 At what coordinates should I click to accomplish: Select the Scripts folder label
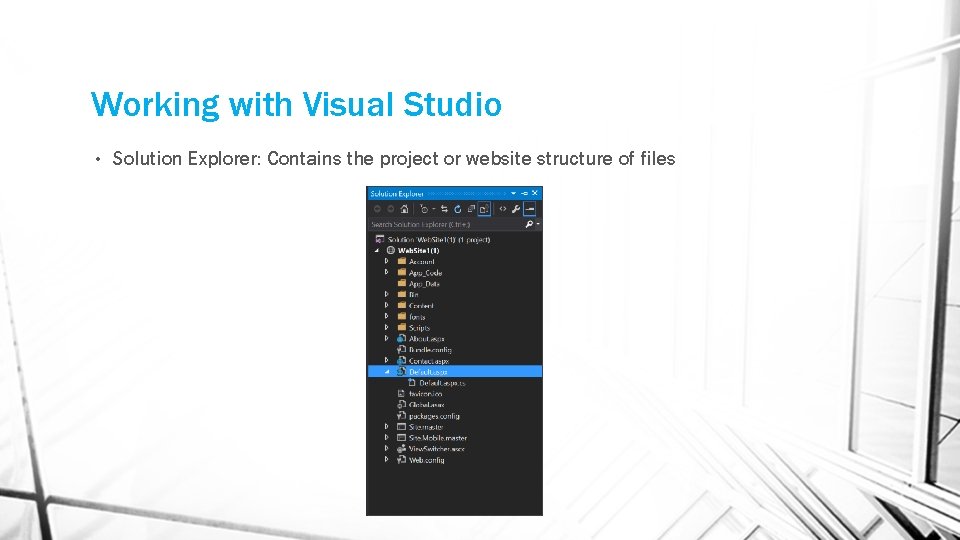419,328
